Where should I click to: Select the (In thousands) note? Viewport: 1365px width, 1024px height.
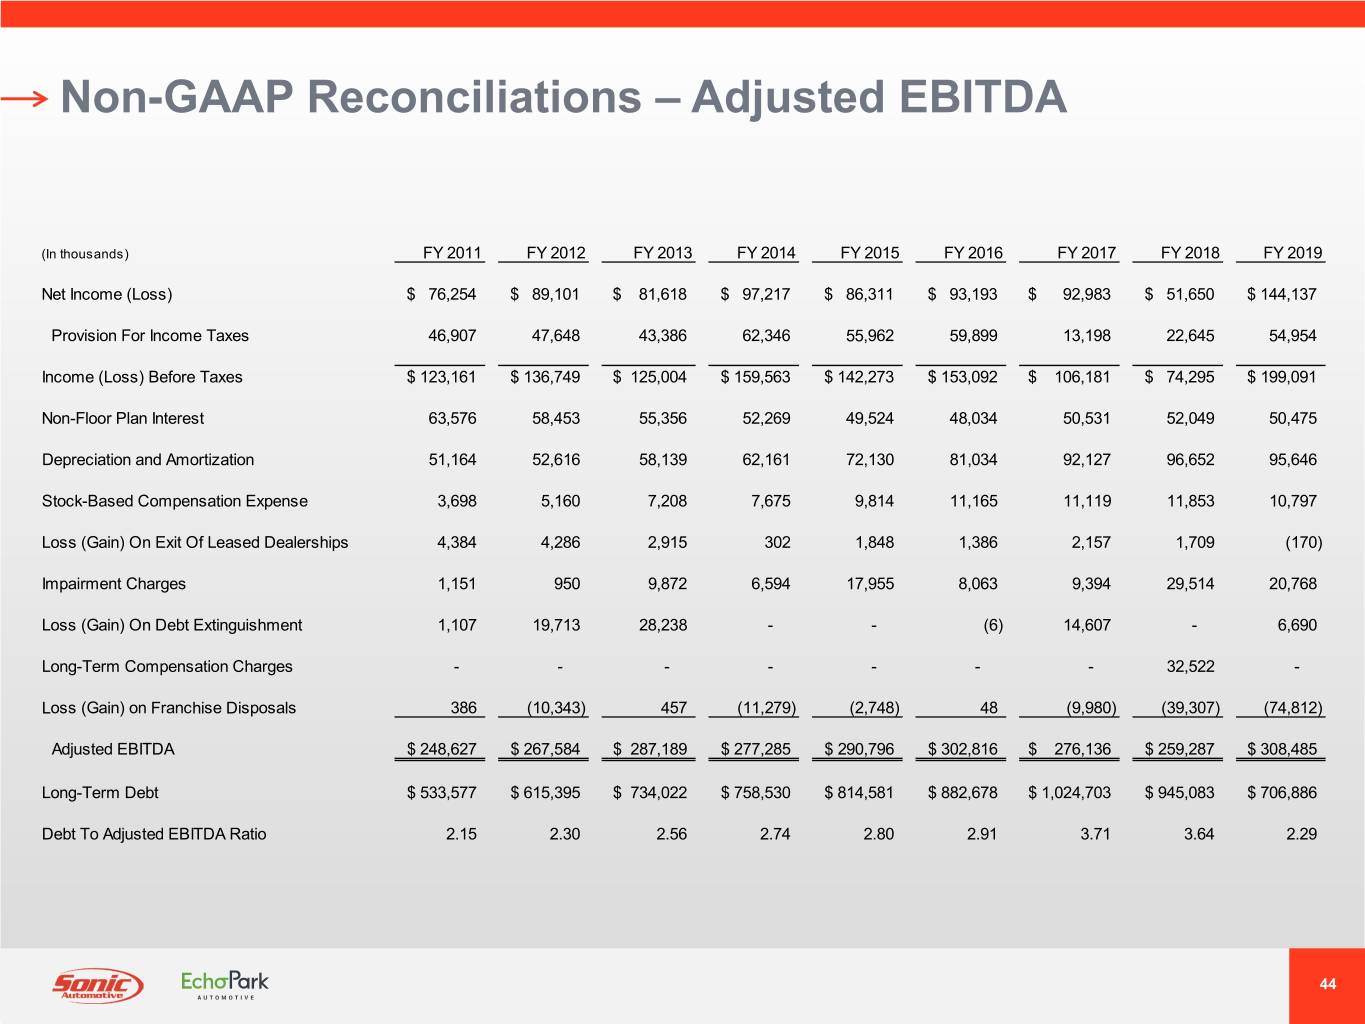[x=85, y=254]
